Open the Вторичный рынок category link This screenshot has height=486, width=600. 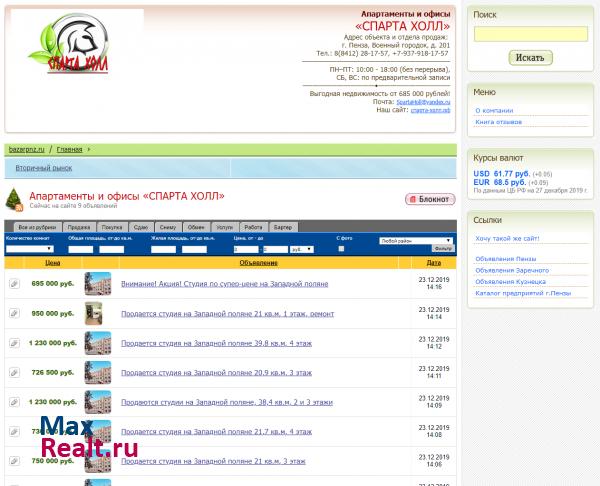click(x=44, y=168)
